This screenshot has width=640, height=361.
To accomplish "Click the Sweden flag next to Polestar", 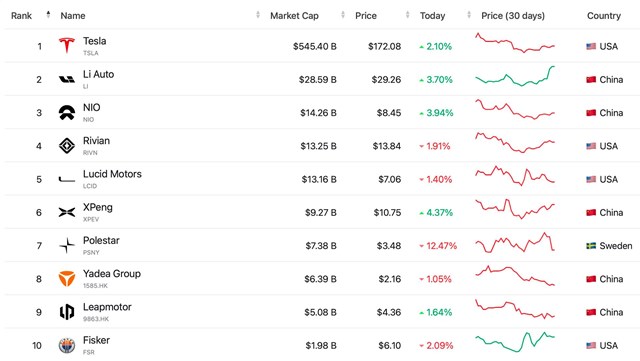I will (x=591, y=246).
